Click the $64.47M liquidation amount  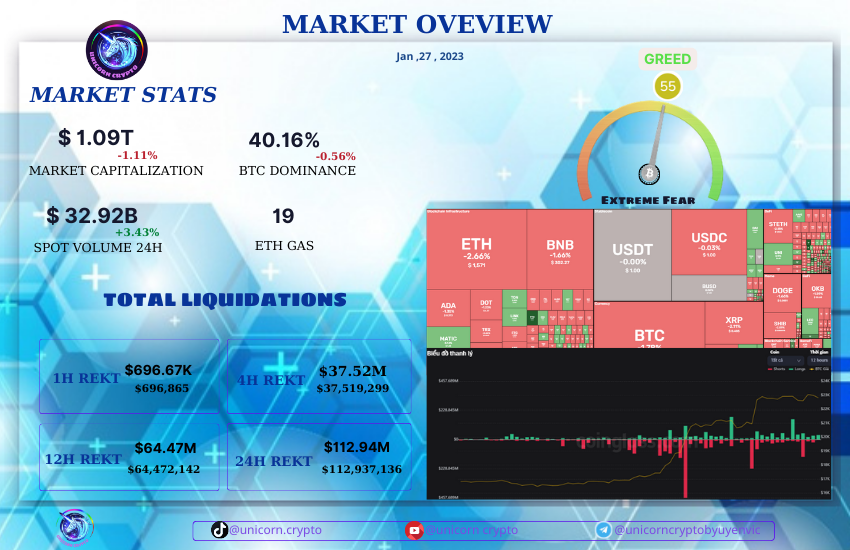pos(165,448)
